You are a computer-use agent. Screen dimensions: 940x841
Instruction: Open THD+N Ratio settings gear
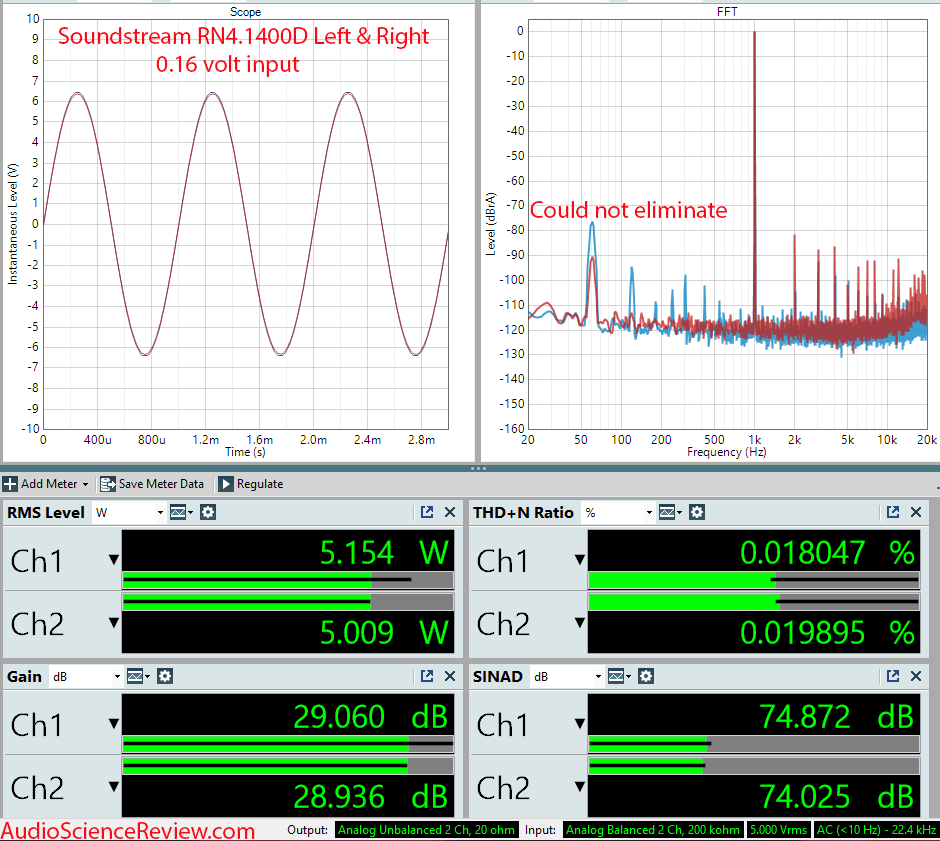(x=697, y=512)
